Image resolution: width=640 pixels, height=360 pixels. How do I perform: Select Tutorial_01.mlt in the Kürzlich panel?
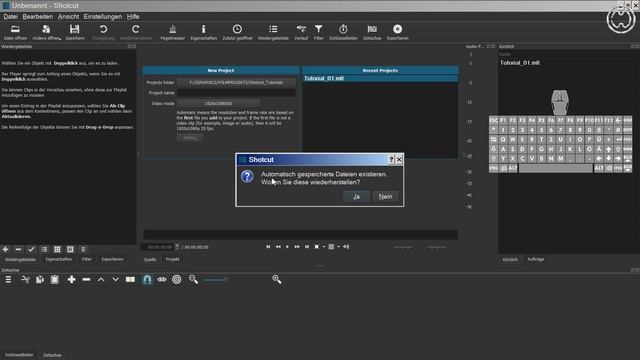point(520,63)
